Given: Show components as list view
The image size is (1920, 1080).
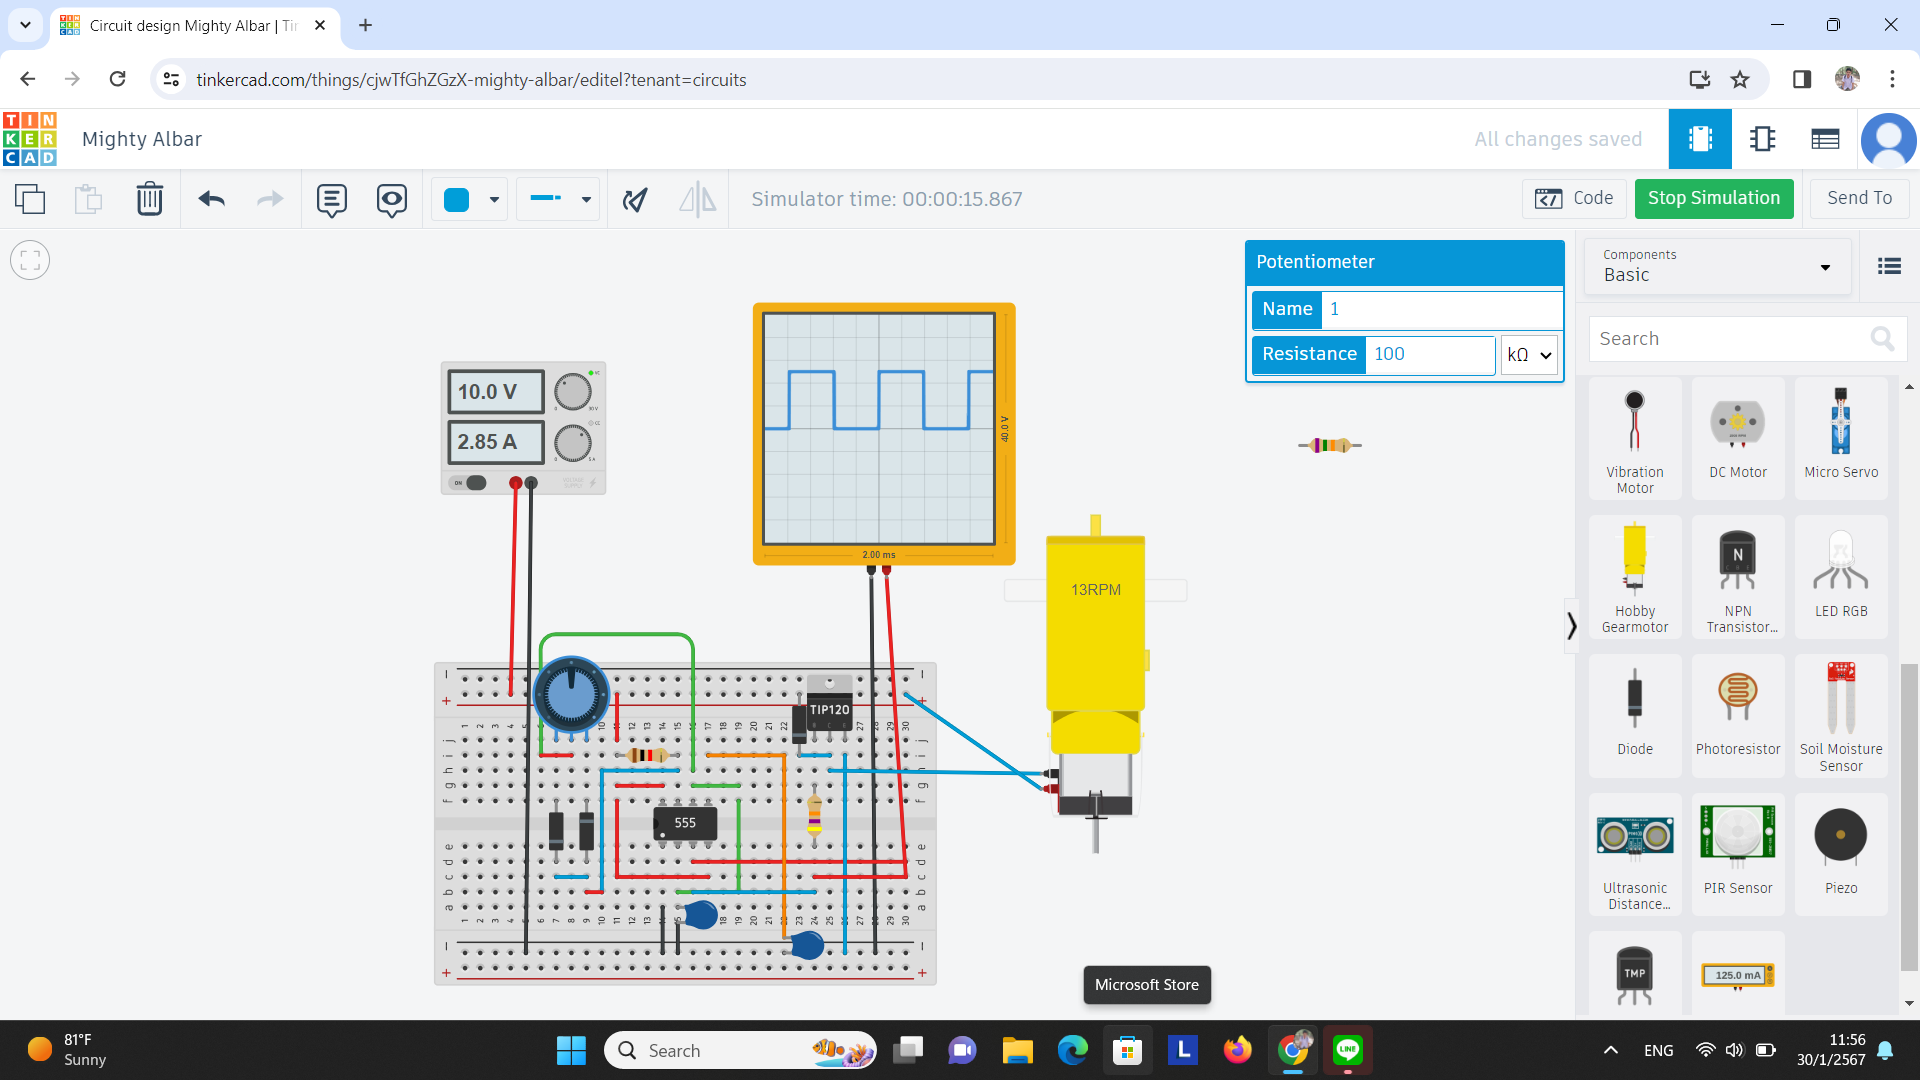Looking at the screenshot, I should (1889, 266).
